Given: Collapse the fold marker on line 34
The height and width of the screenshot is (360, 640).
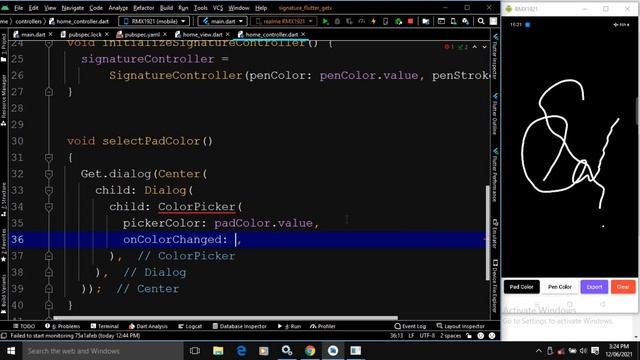Looking at the screenshot, I should [x=49, y=207].
